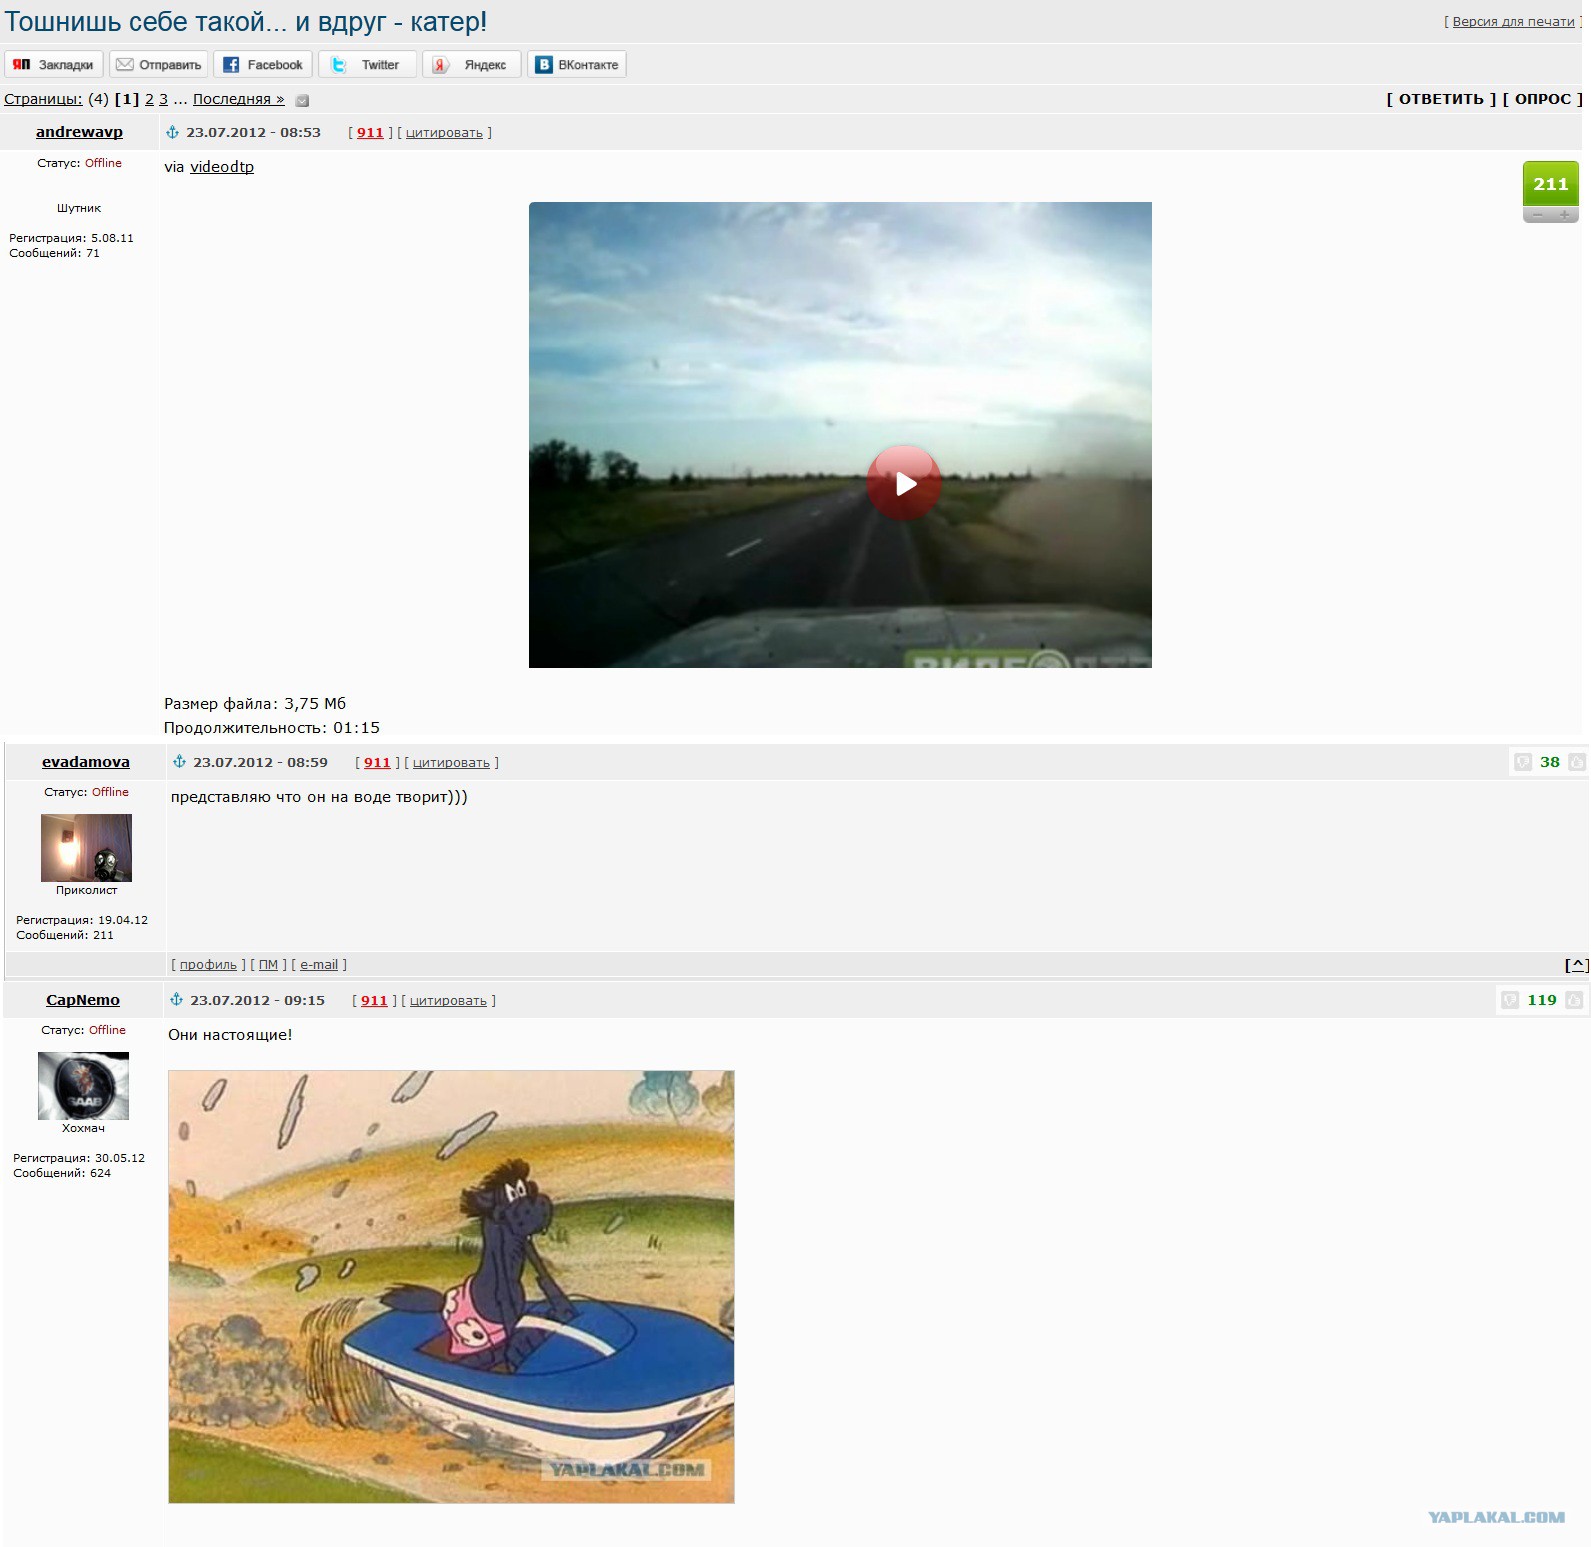1591x1547 pixels.
Task: Open the cartoon horse in boat image
Action: 451,1287
